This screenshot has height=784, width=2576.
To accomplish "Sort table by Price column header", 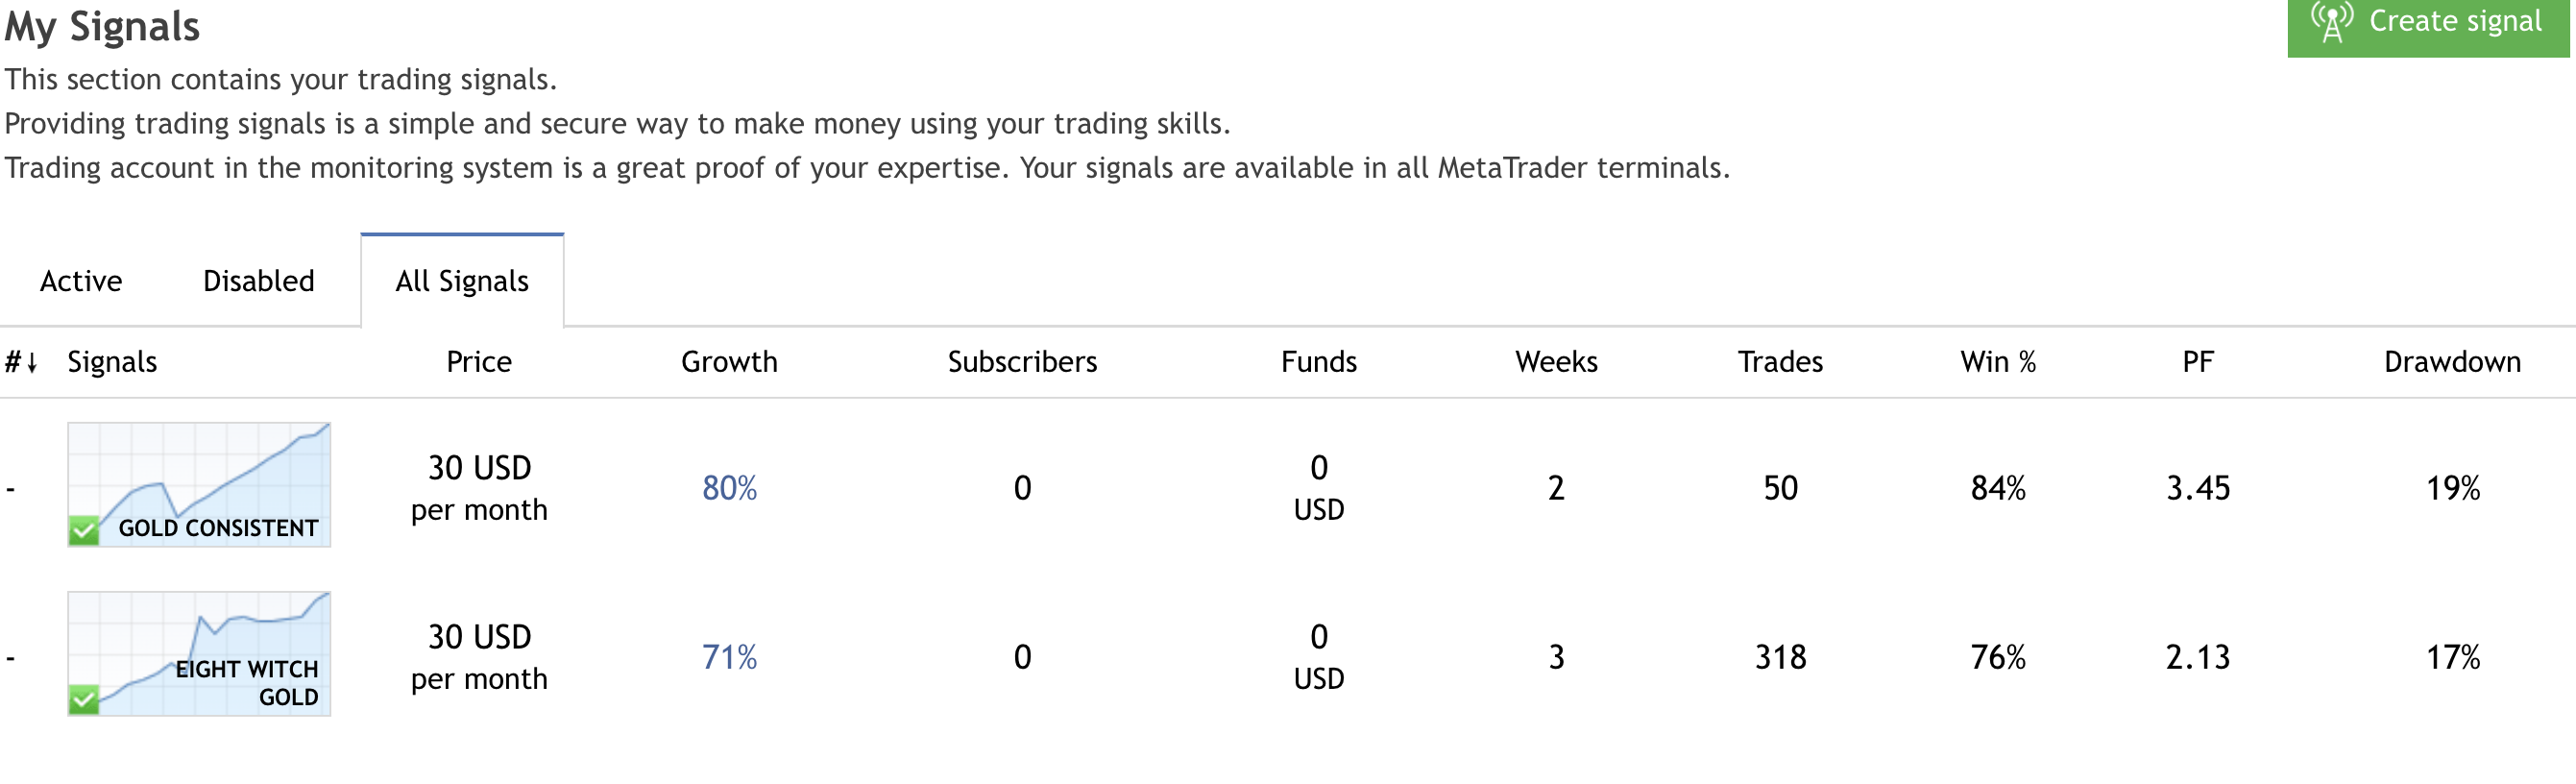I will (479, 362).
